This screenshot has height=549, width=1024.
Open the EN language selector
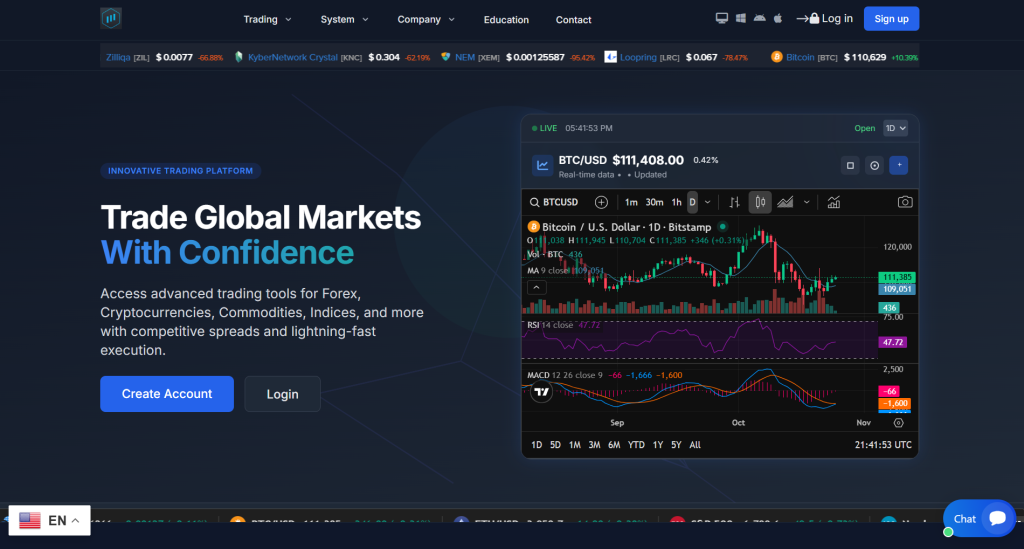point(50,520)
